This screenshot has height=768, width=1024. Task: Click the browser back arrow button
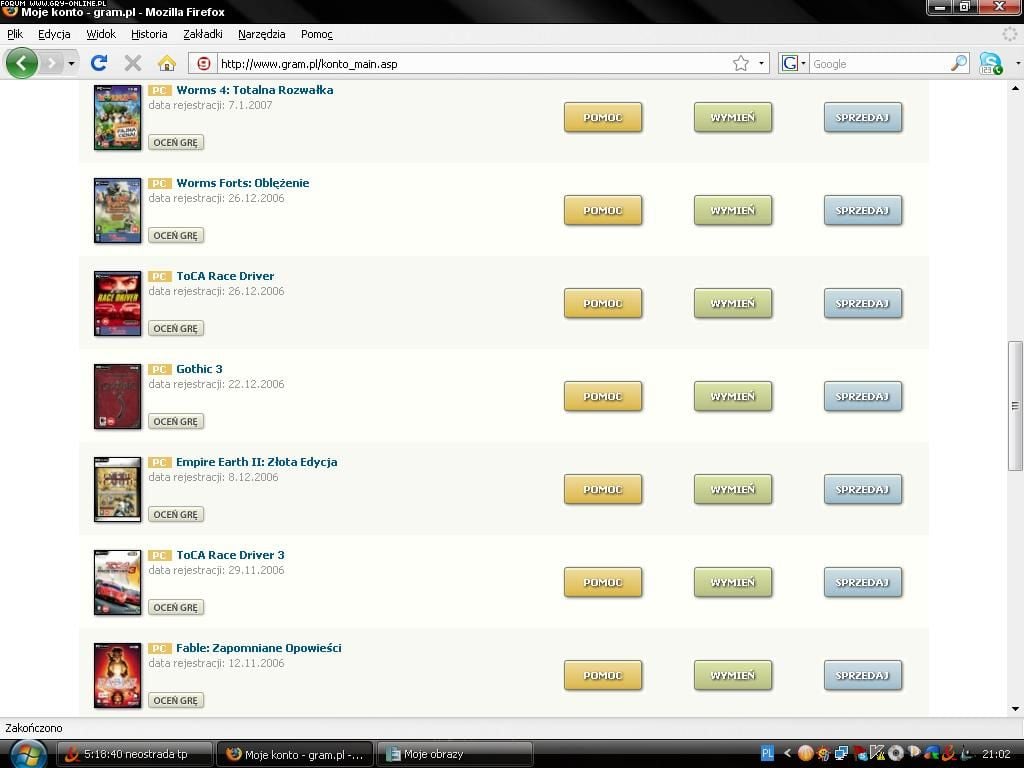click(21, 63)
